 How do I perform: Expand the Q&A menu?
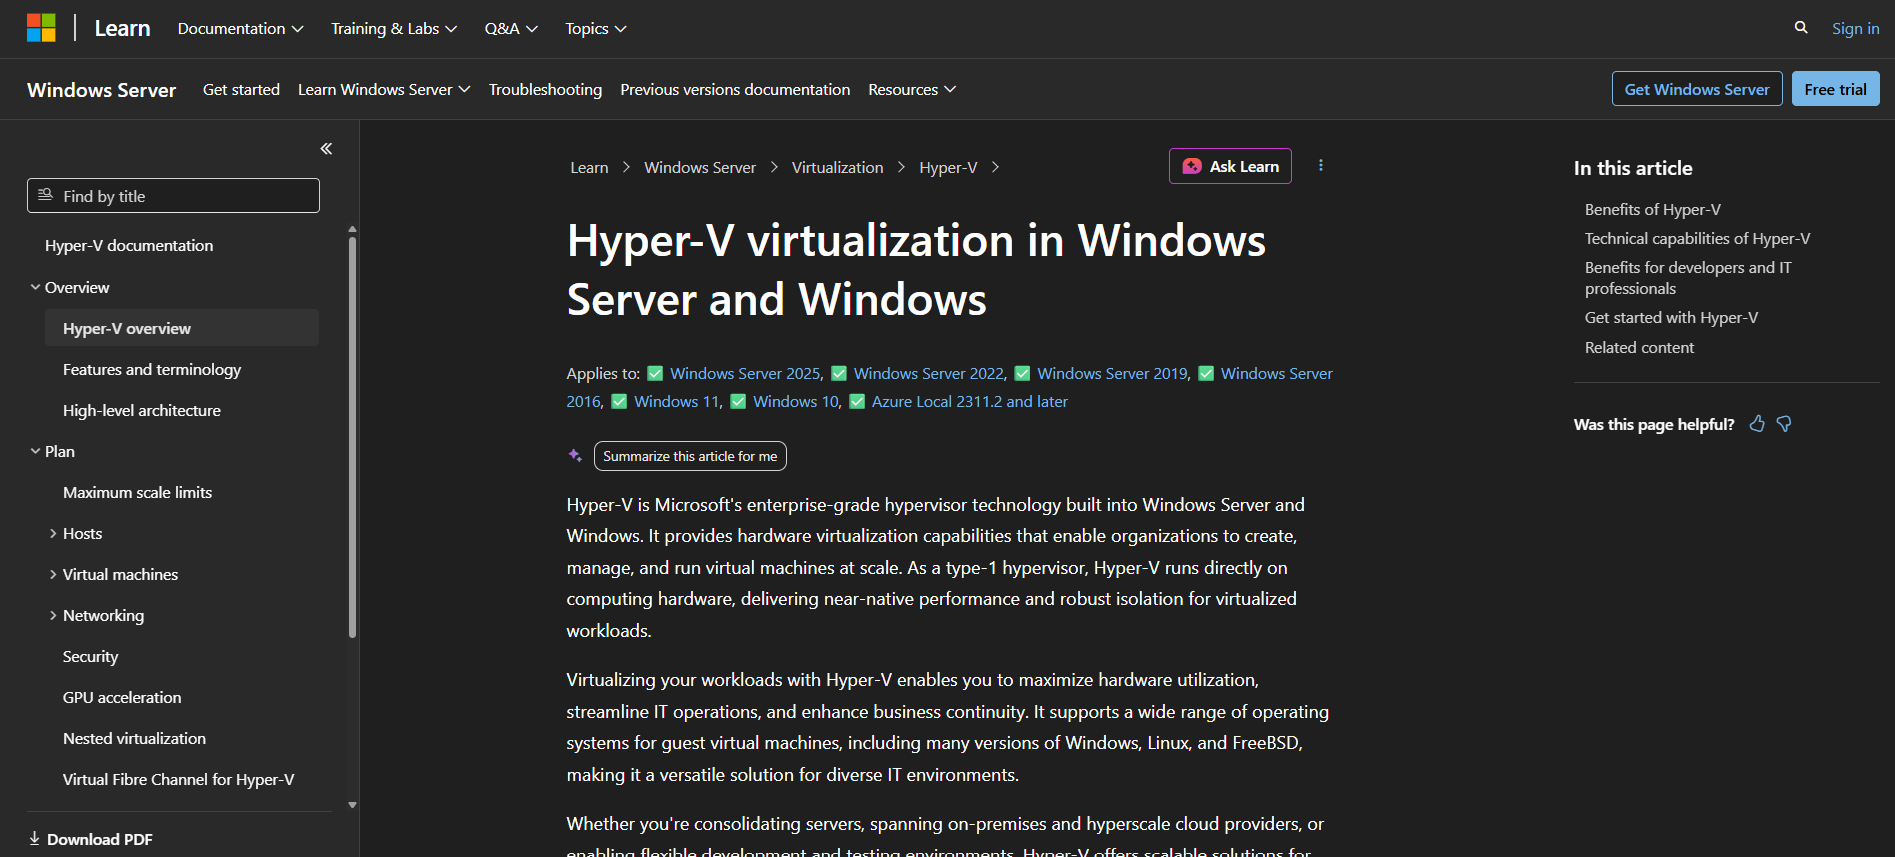(511, 28)
